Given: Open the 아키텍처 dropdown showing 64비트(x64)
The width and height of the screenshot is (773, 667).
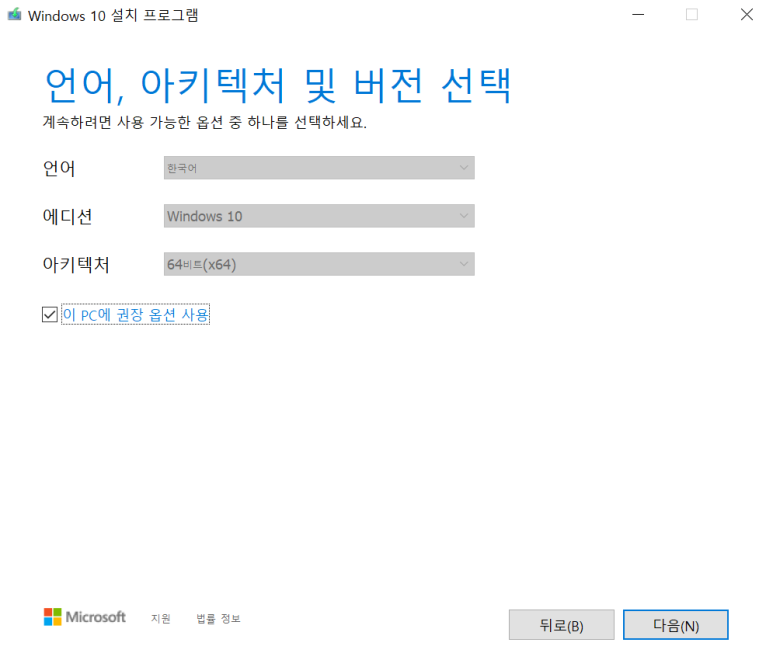Looking at the screenshot, I should tap(319, 264).
